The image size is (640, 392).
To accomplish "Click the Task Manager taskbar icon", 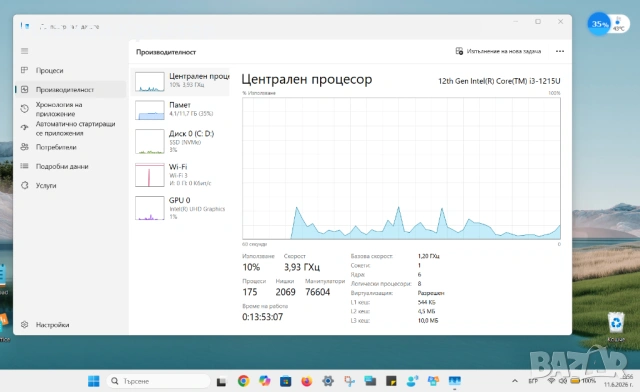I will tap(454, 381).
